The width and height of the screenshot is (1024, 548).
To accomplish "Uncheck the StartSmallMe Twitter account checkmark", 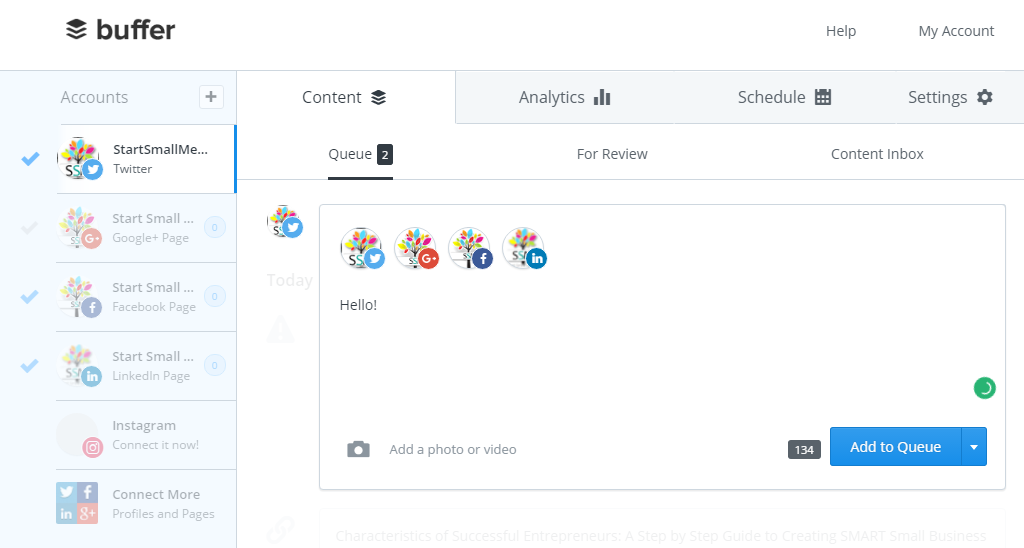I will pos(30,159).
